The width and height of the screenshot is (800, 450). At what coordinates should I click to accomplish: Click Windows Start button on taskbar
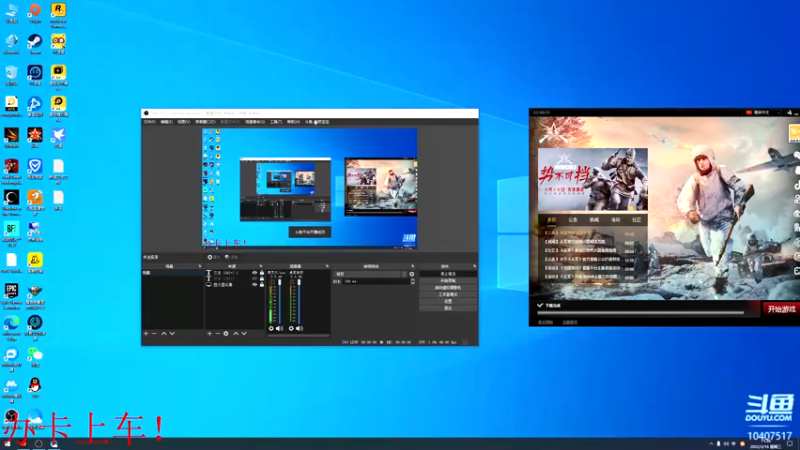pyautogui.click(x=7, y=444)
